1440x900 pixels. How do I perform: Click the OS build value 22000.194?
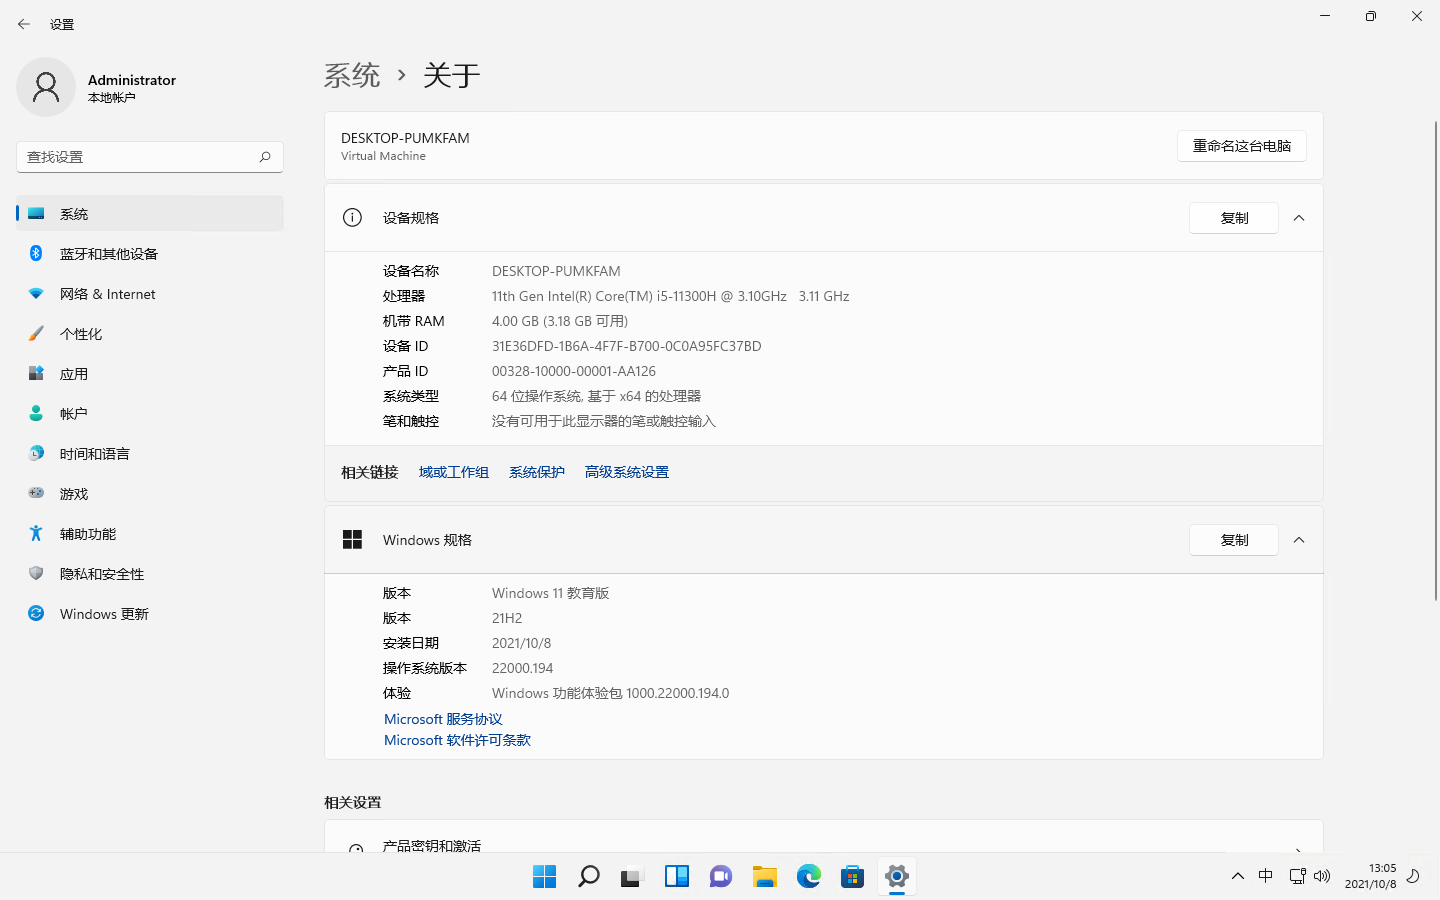click(x=522, y=668)
